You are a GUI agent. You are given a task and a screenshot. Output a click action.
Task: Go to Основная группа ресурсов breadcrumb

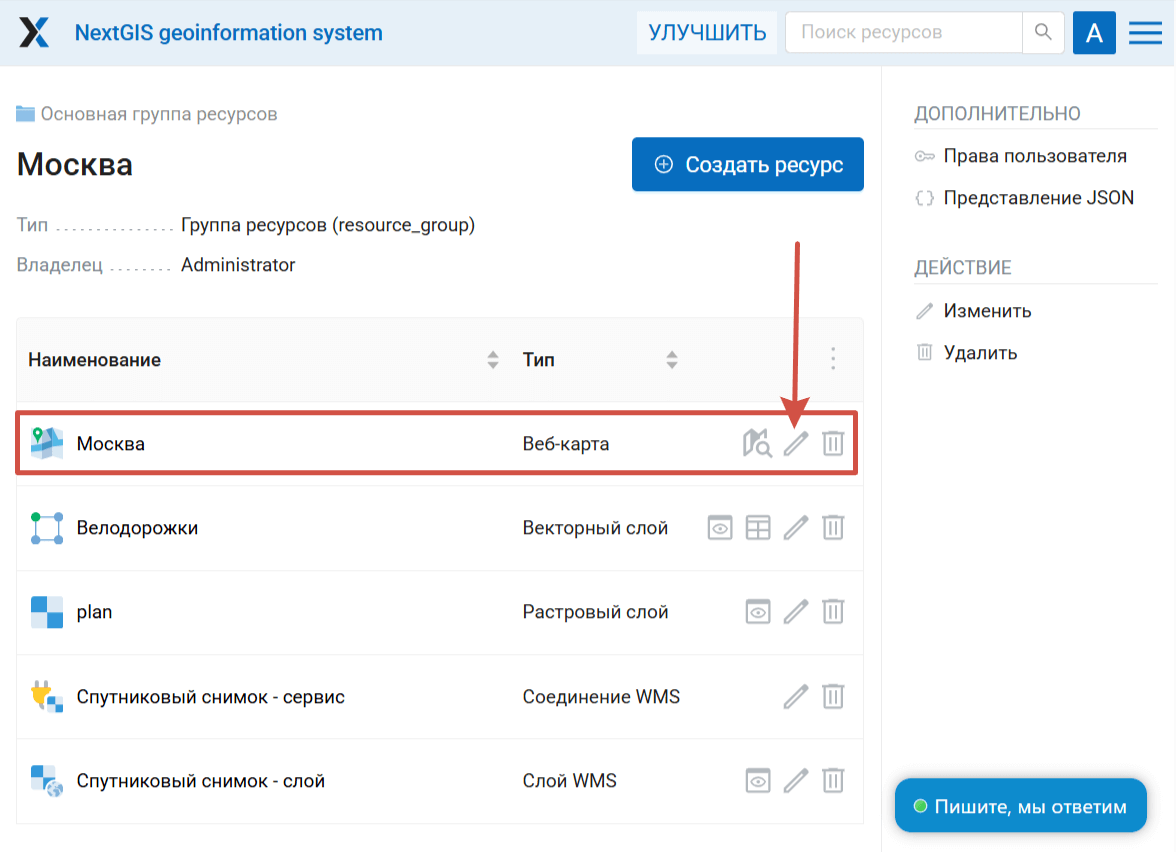pyautogui.click(x=158, y=114)
